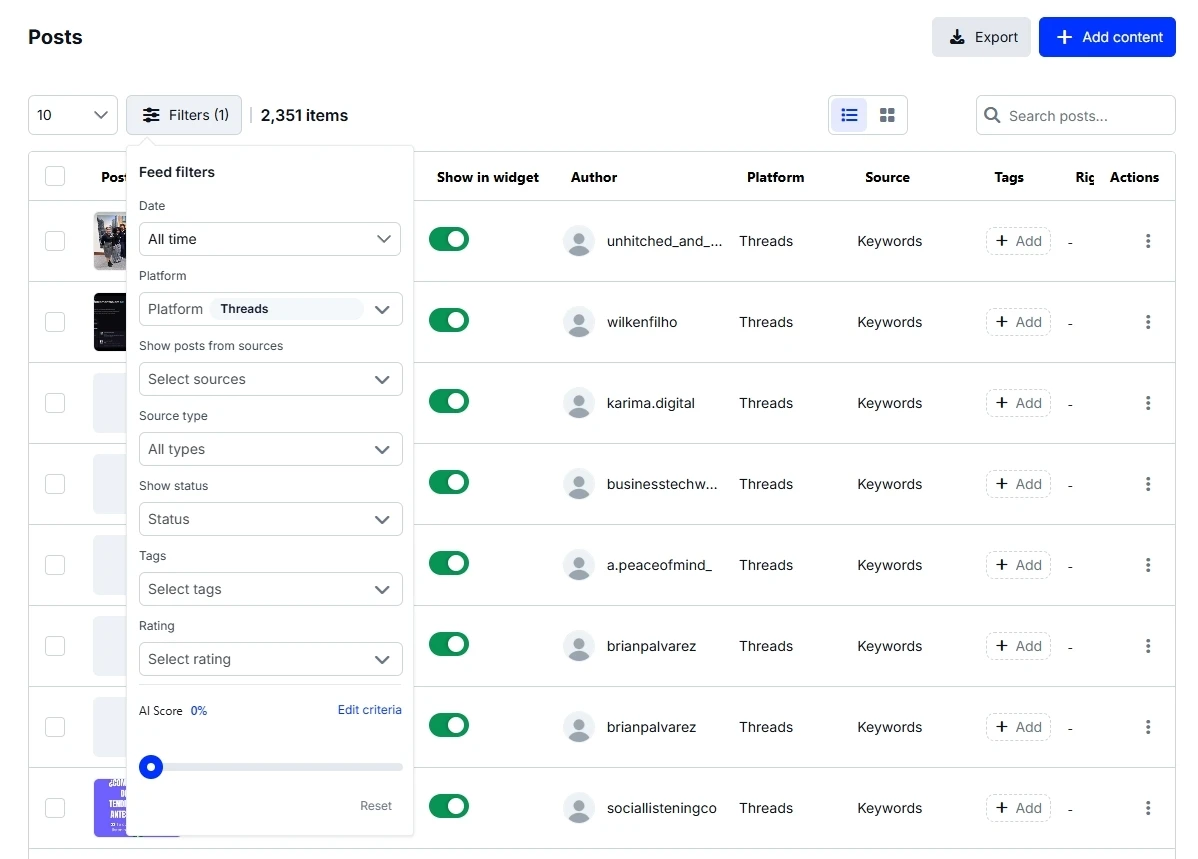Viewport: 1198px width, 859px height.
Task: Turn off widget toggle for wilkenfilho
Action: point(448,320)
